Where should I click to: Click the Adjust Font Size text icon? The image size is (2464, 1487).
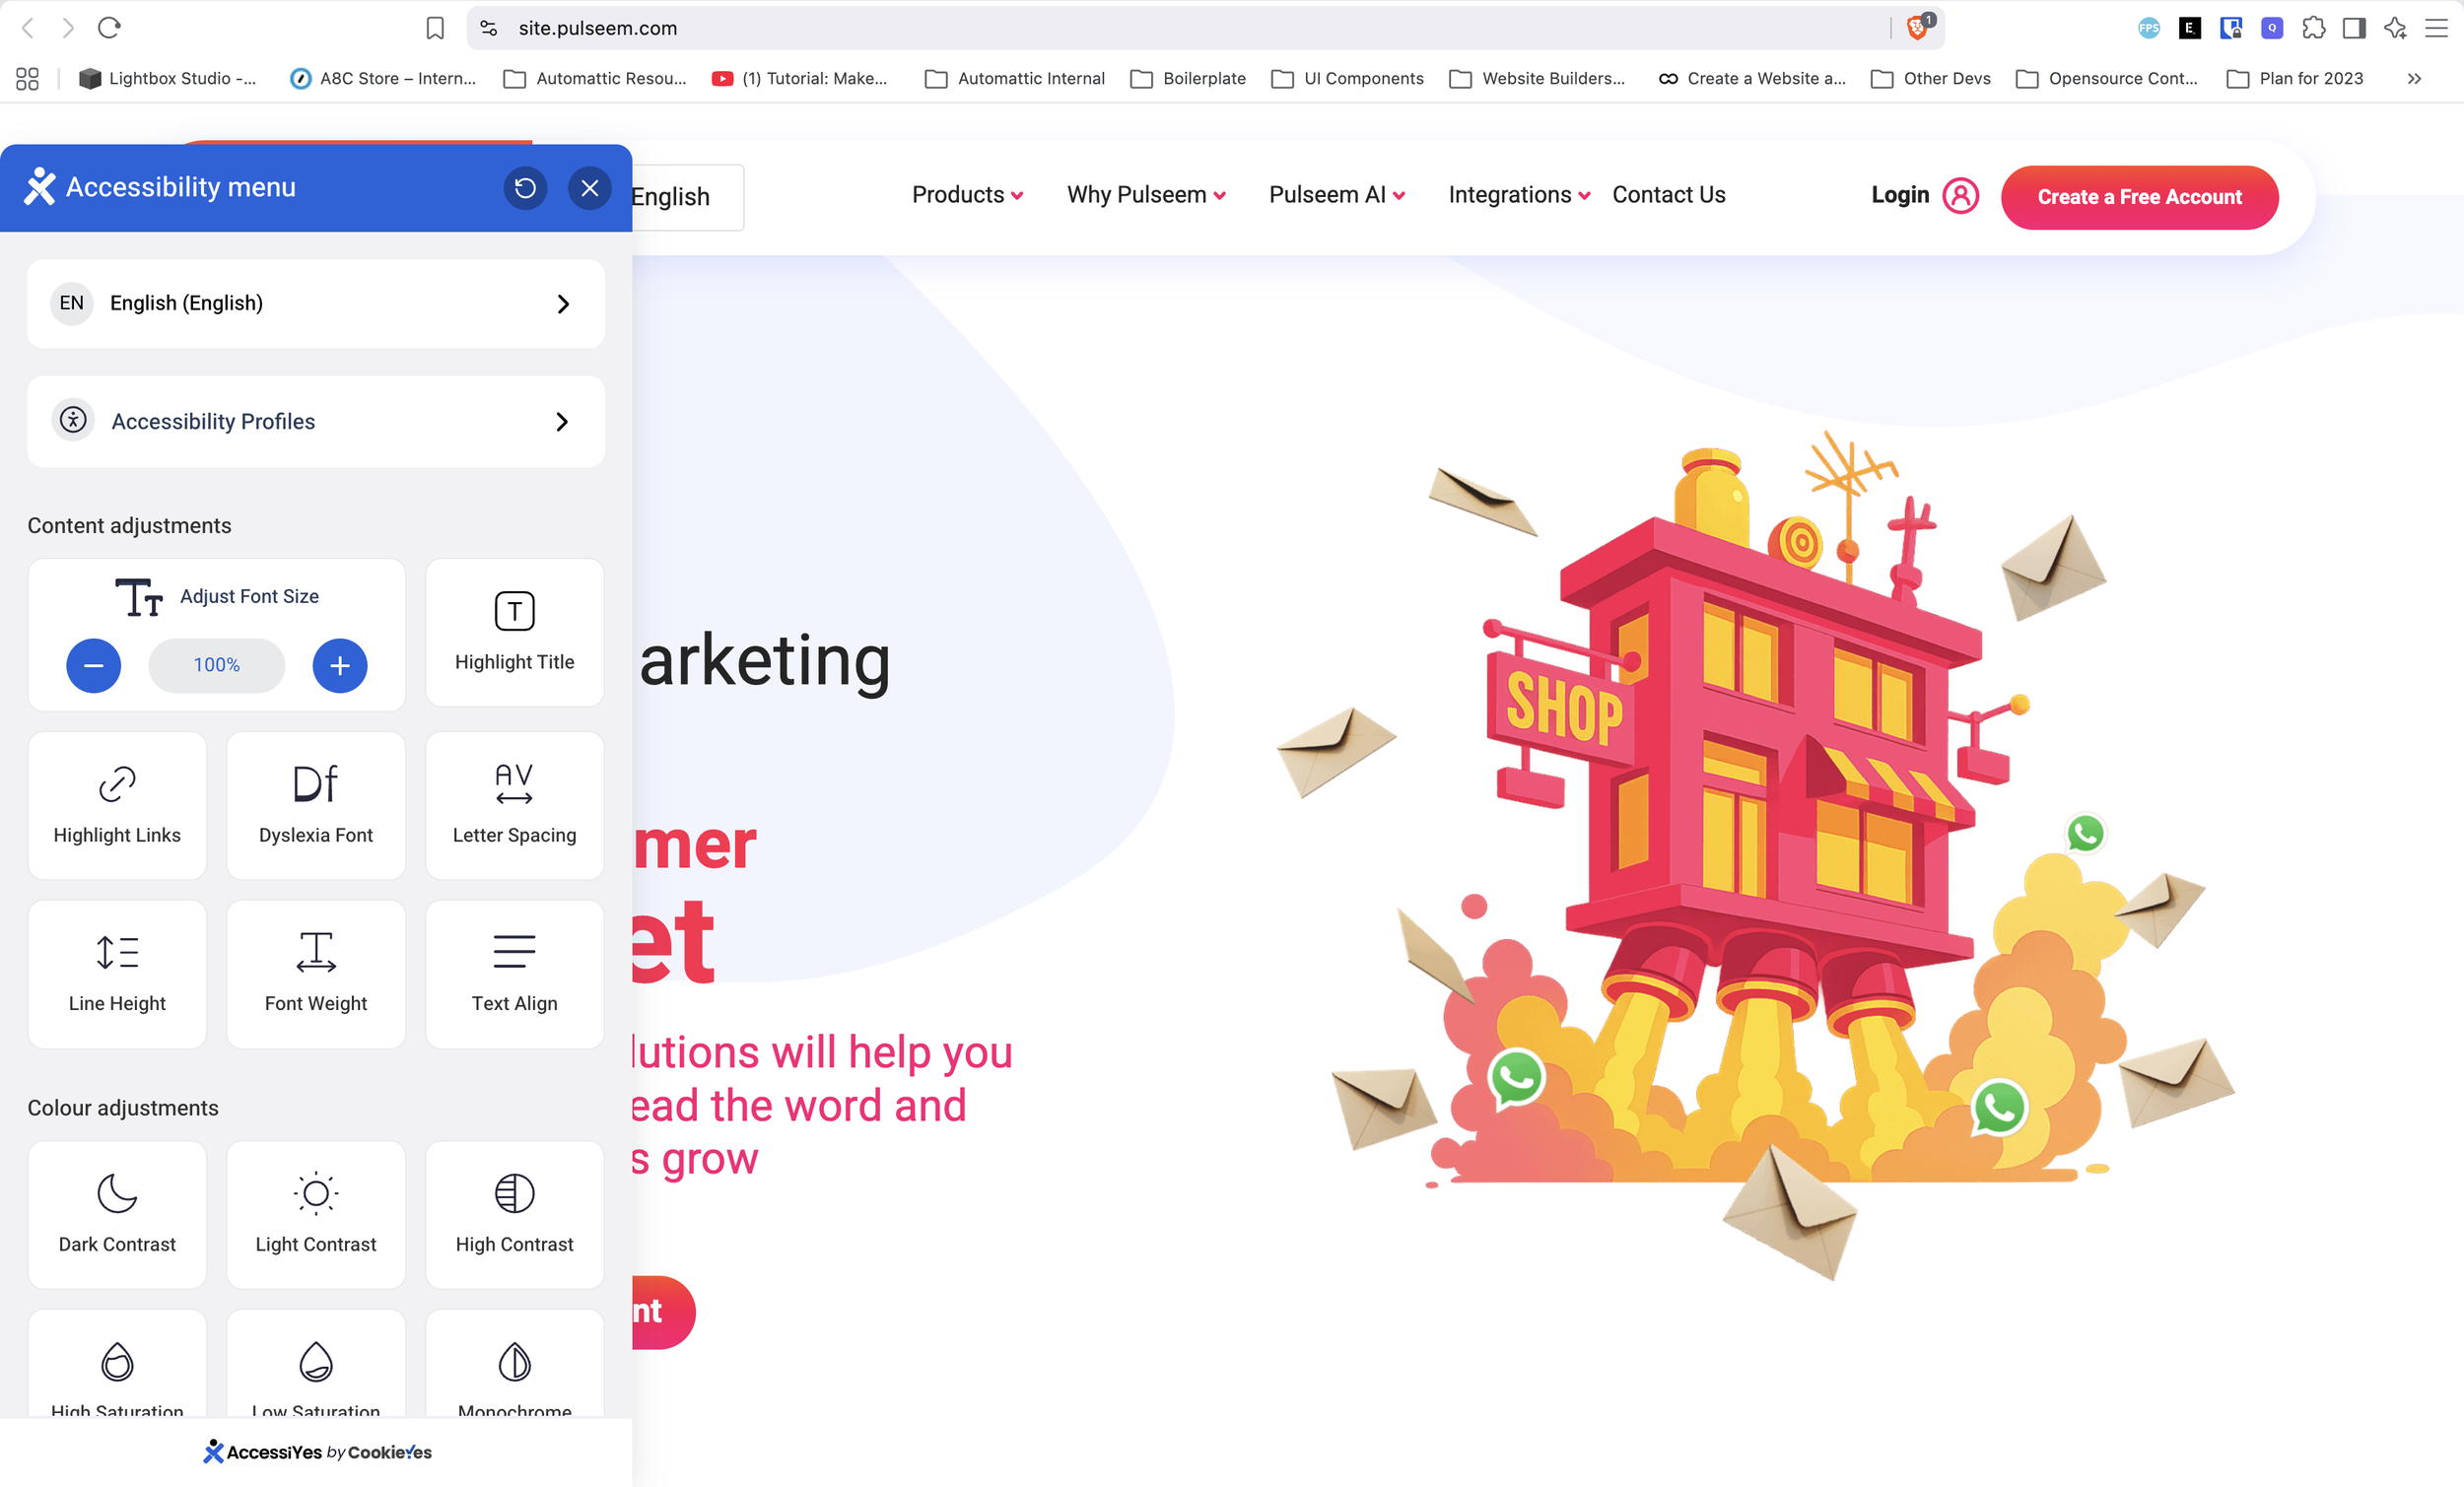coord(139,597)
